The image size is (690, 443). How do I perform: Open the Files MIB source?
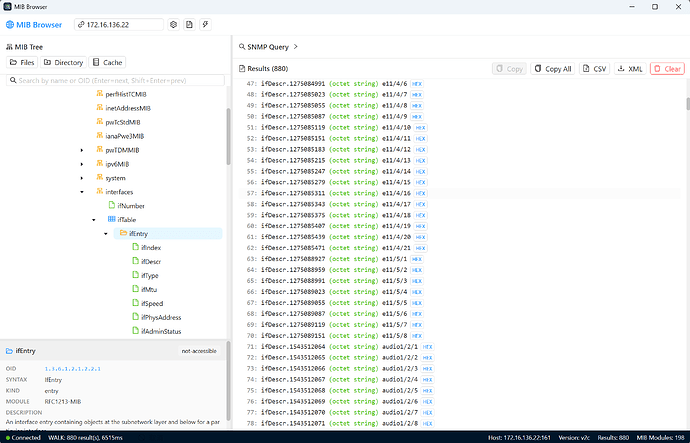[x=22, y=62]
